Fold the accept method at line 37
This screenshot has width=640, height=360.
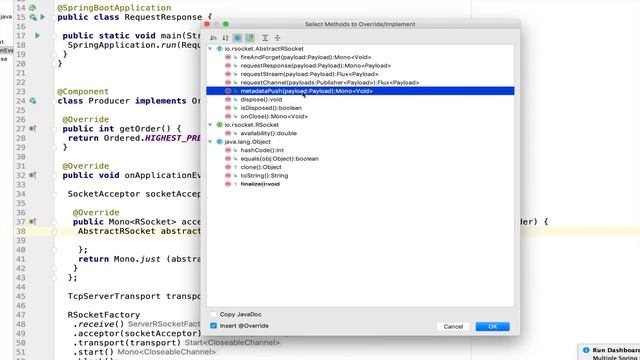(x=53, y=222)
